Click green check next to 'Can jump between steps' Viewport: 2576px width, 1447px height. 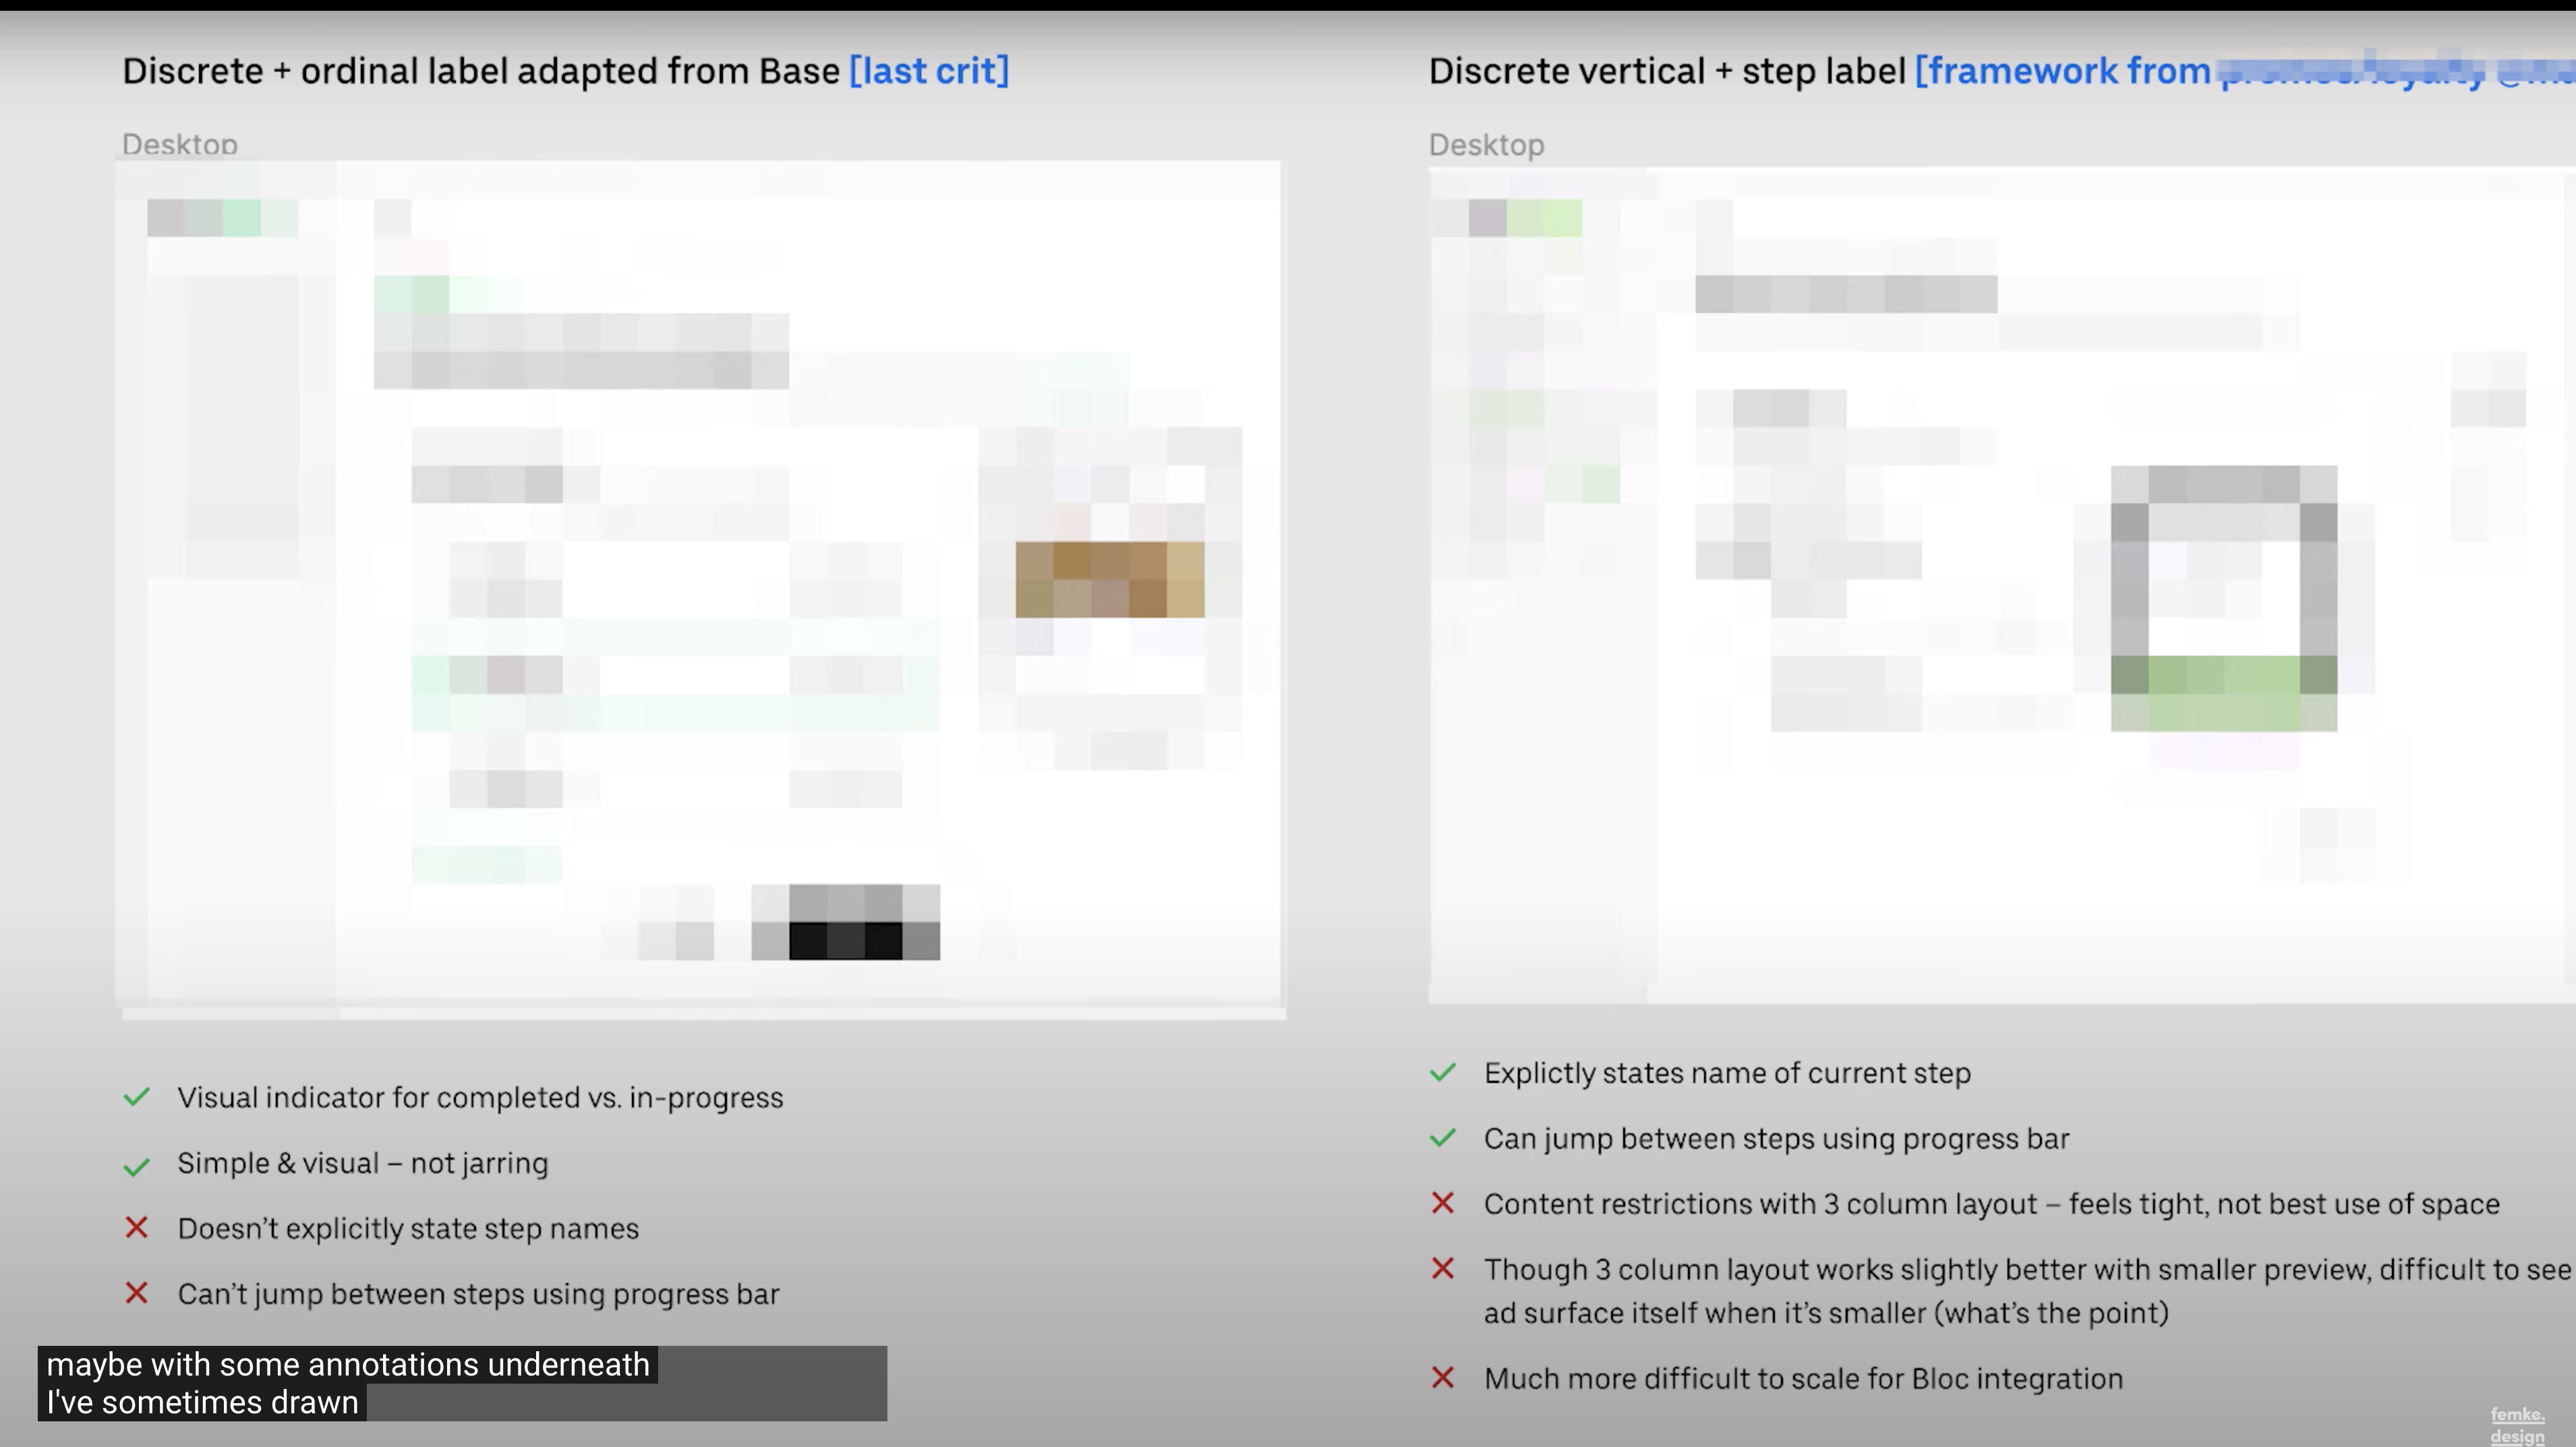[x=1442, y=1138]
